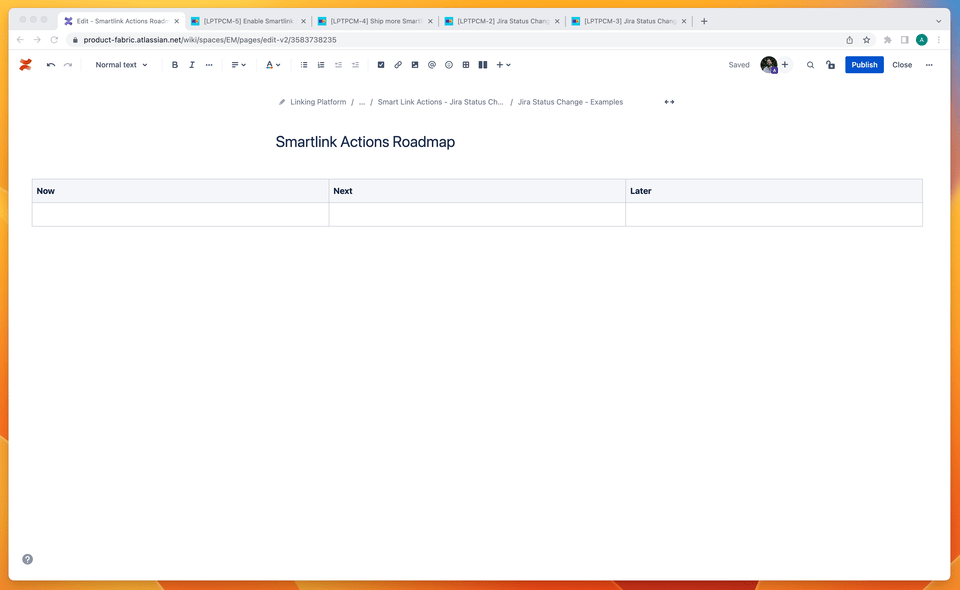Open the Chrome three-dot menu

(x=939, y=40)
